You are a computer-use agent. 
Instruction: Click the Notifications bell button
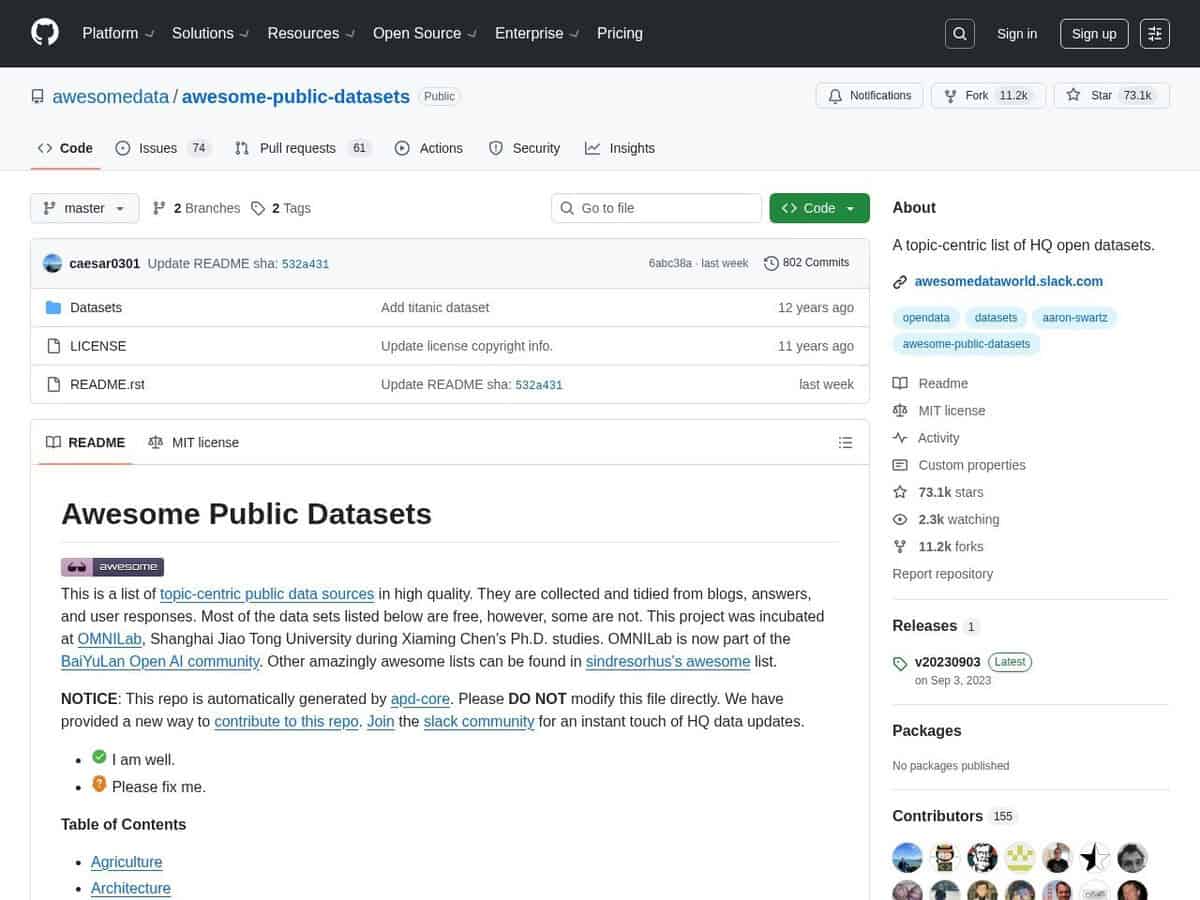point(869,96)
